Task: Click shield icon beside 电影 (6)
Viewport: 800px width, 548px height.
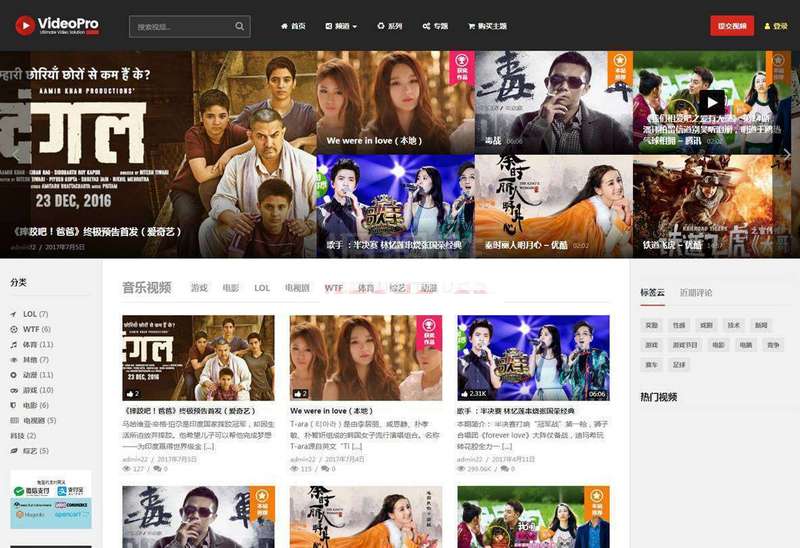Action: (x=14, y=405)
